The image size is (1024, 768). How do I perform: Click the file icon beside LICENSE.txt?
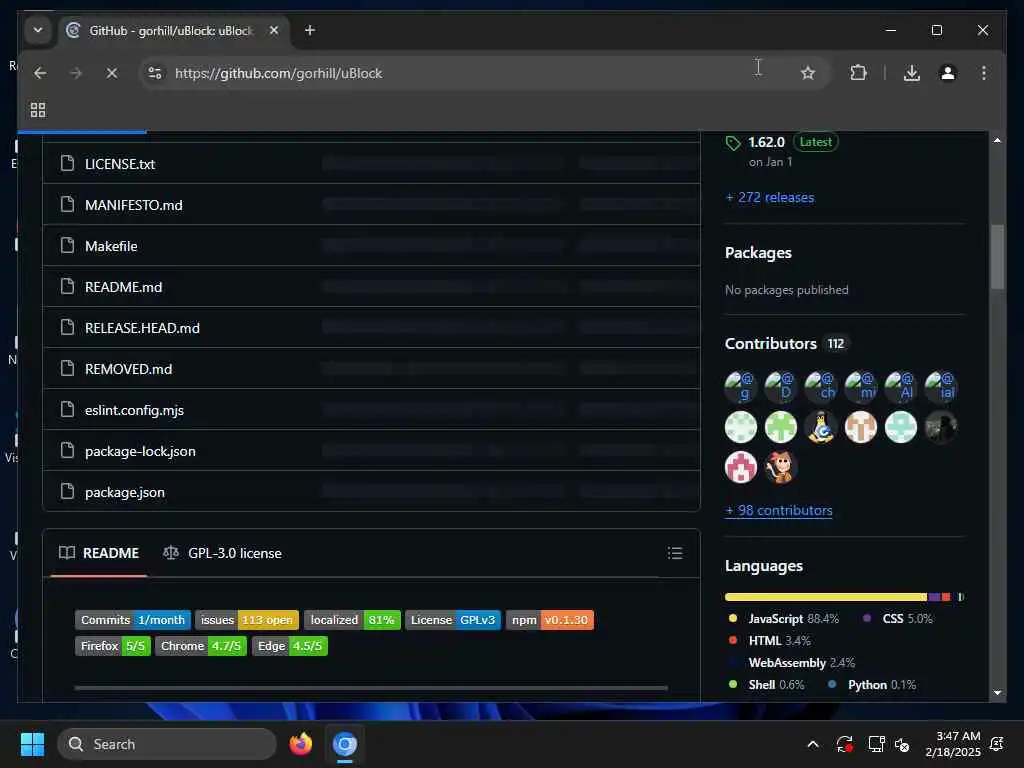pyautogui.click(x=67, y=163)
